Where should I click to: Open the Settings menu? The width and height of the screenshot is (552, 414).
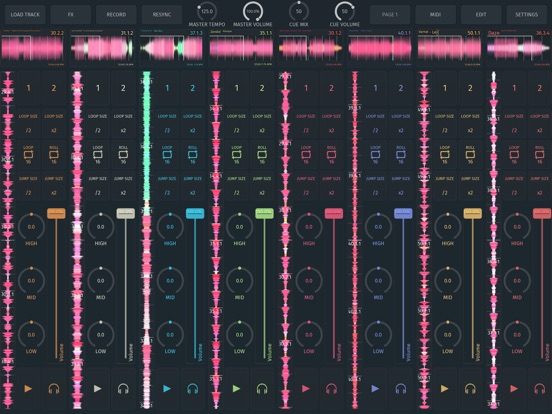click(x=527, y=14)
